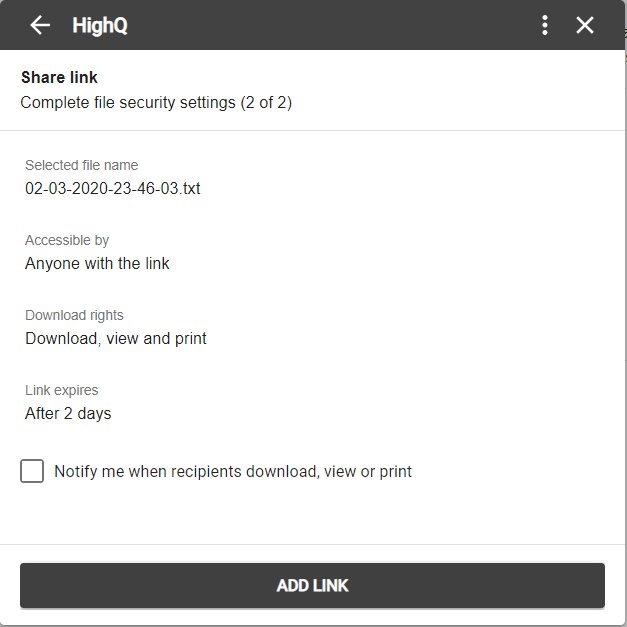The image size is (627, 627).
Task: Open the three-dot more options menu
Action: click(x=545, y=25)
